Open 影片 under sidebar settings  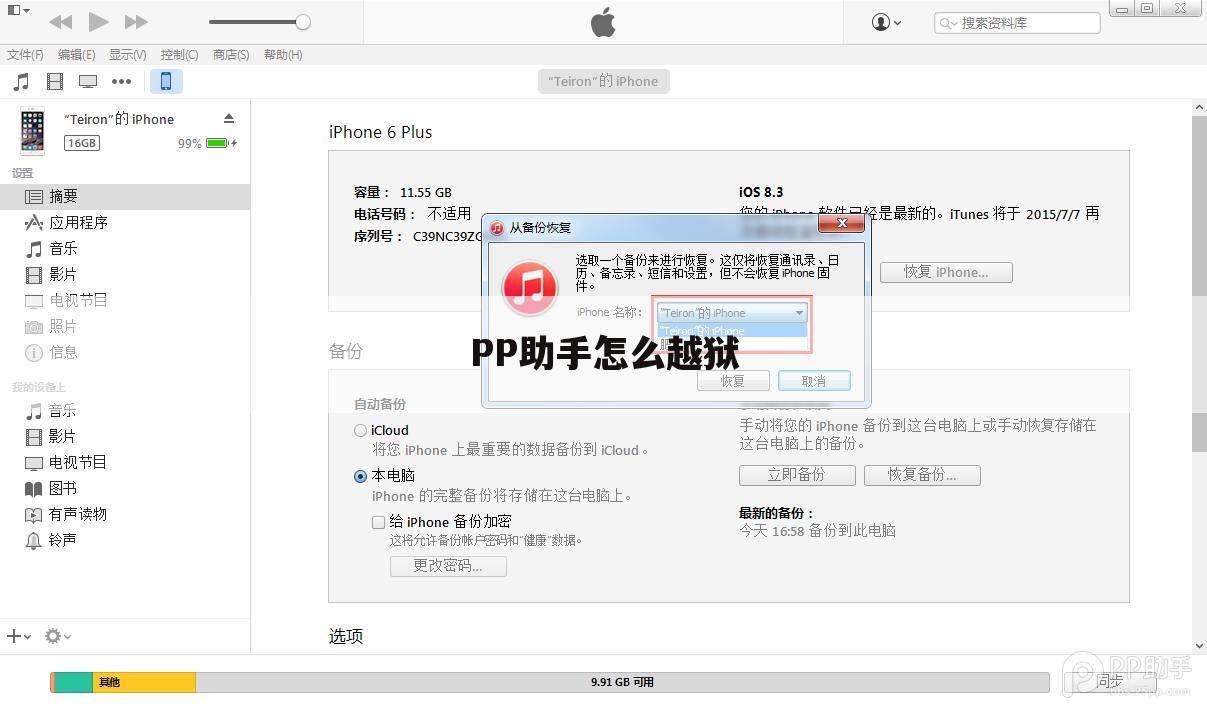click(x=125, y=274)
